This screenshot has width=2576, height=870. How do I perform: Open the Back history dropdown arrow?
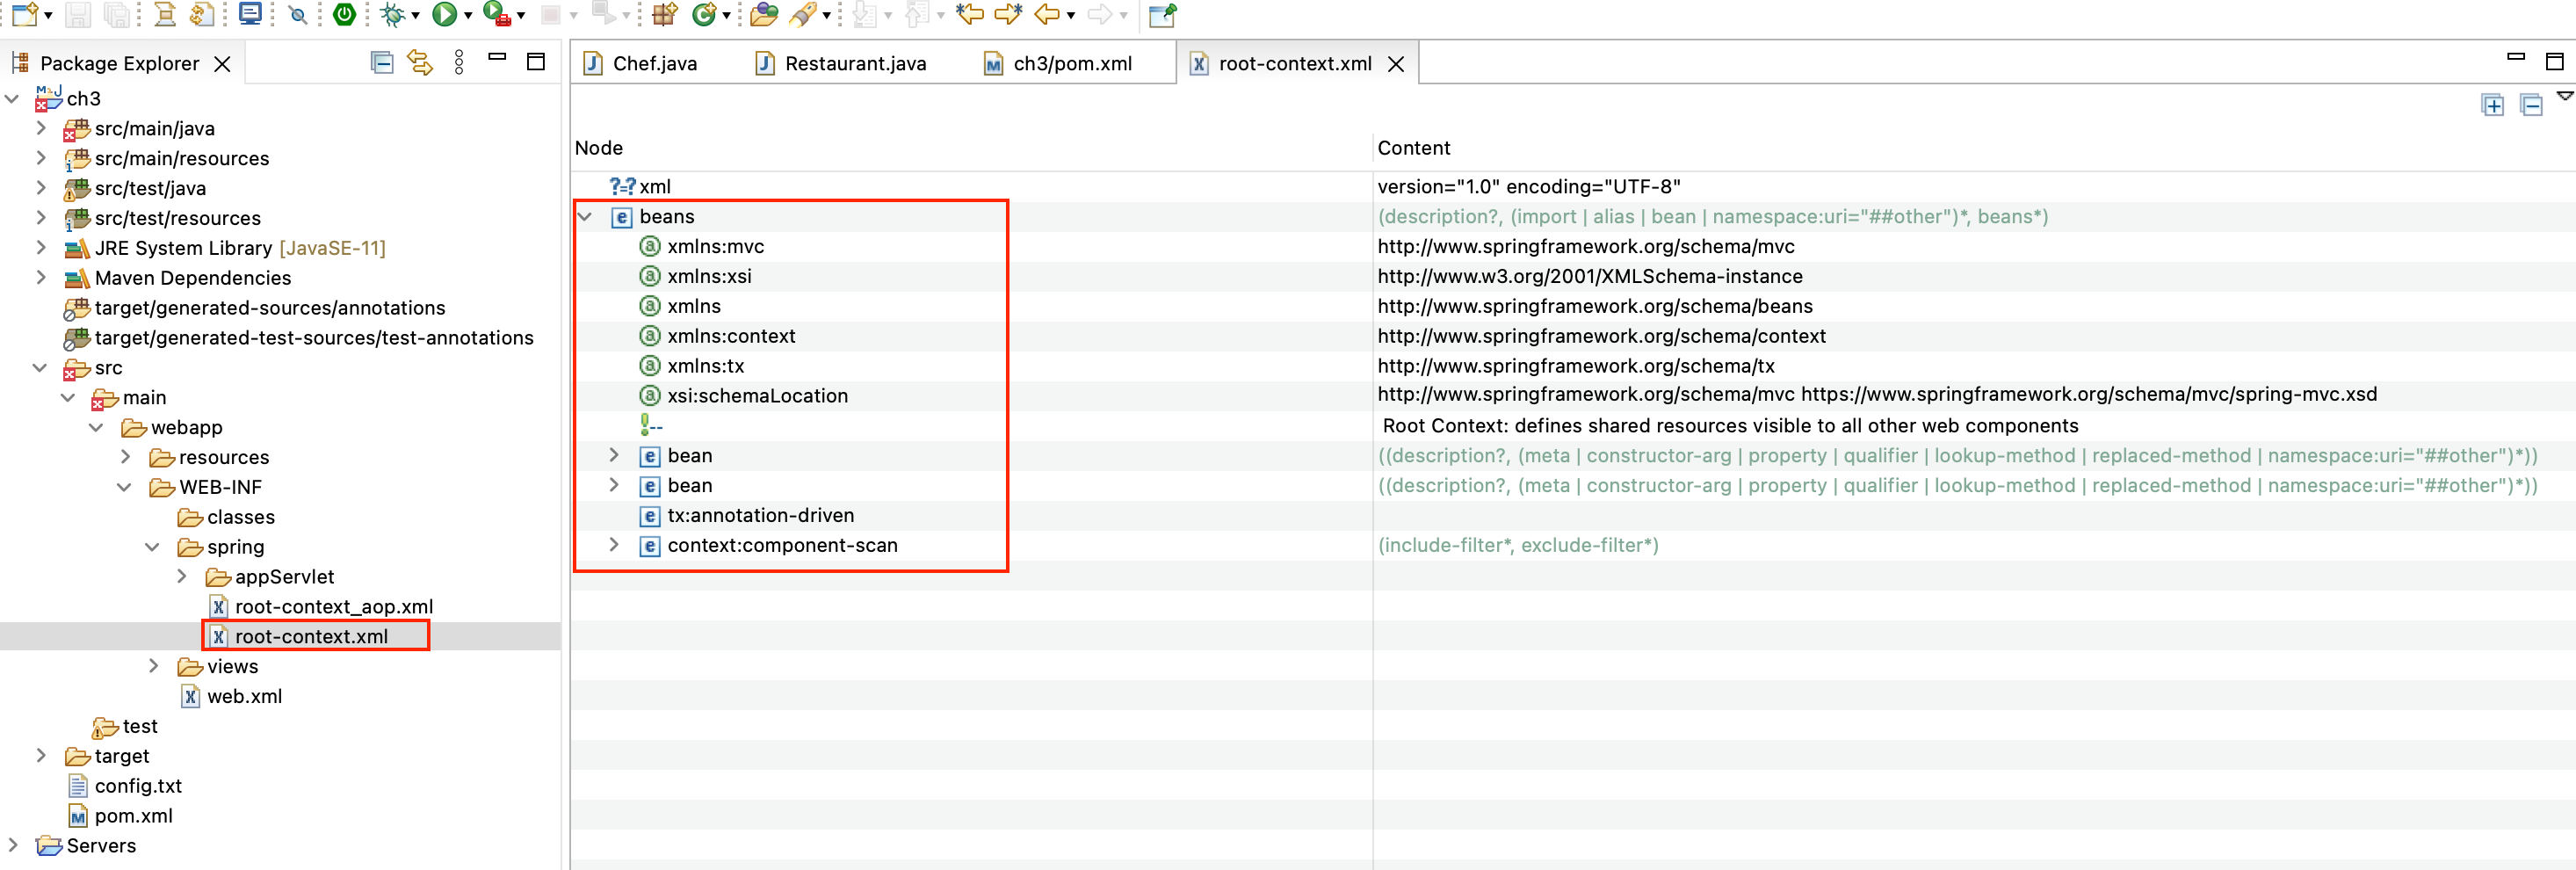coord(1071,16)
